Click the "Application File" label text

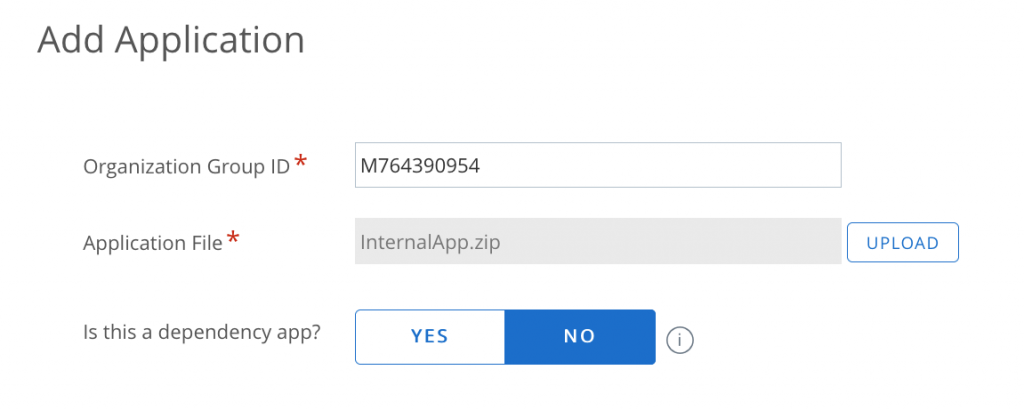[153, 243]
